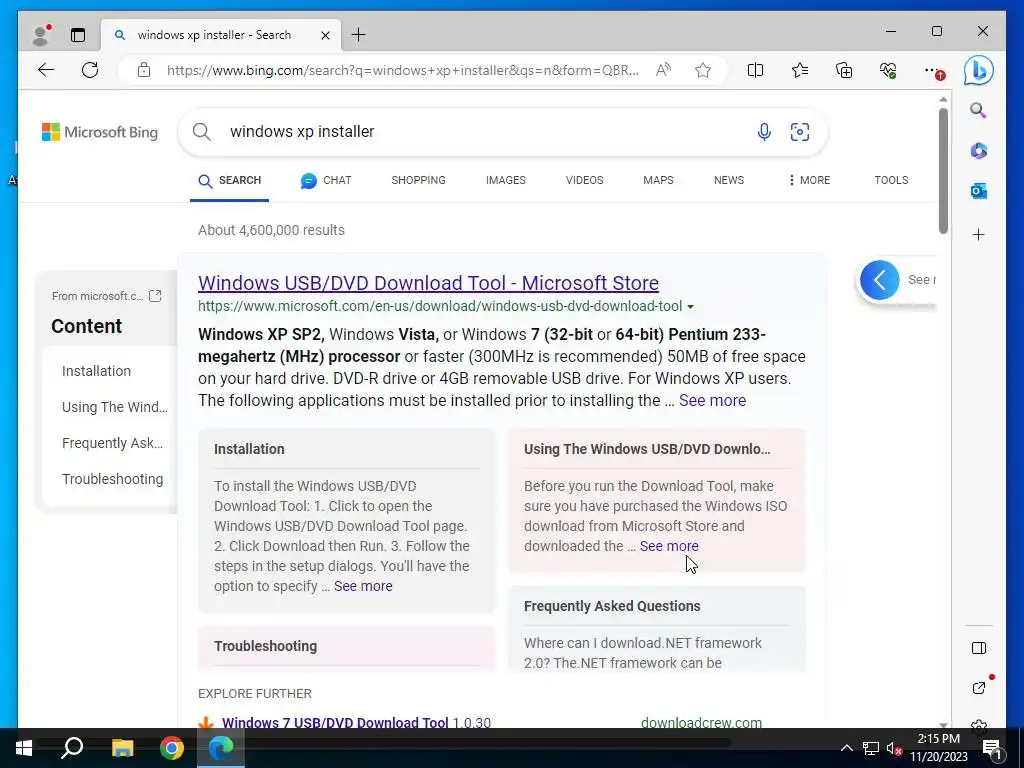This screenshot has width=1024, height=768.
Task: Click the Microsoft Bing logo
Action: [x=100, y=132]
